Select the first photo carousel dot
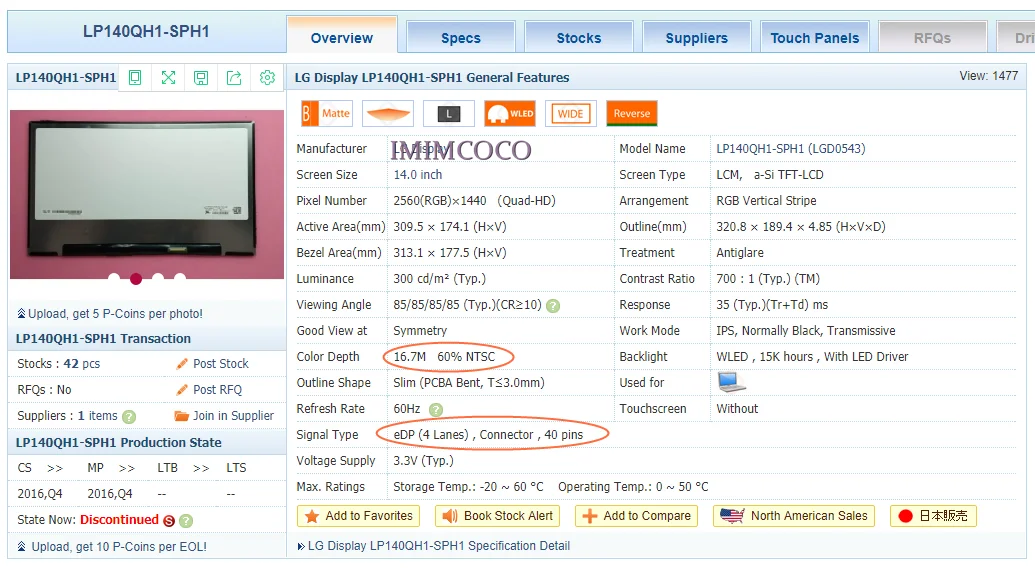This screenshot has width=1035, height=568. point(114,278)
